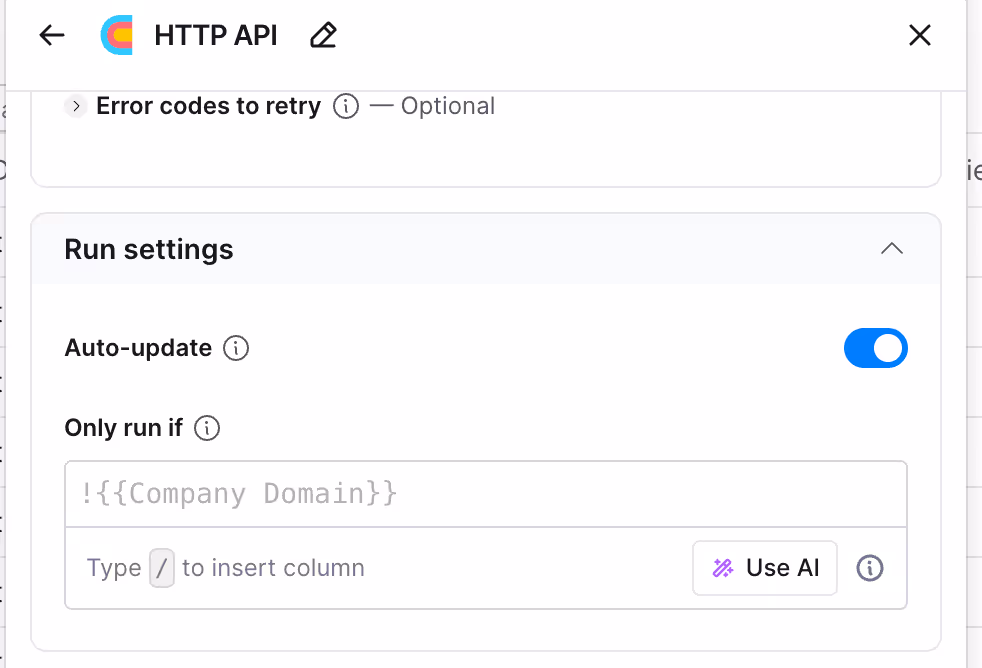Click the info icon right of Use AI
Viewport: 982px width, 668px height.
coord(870,568)
